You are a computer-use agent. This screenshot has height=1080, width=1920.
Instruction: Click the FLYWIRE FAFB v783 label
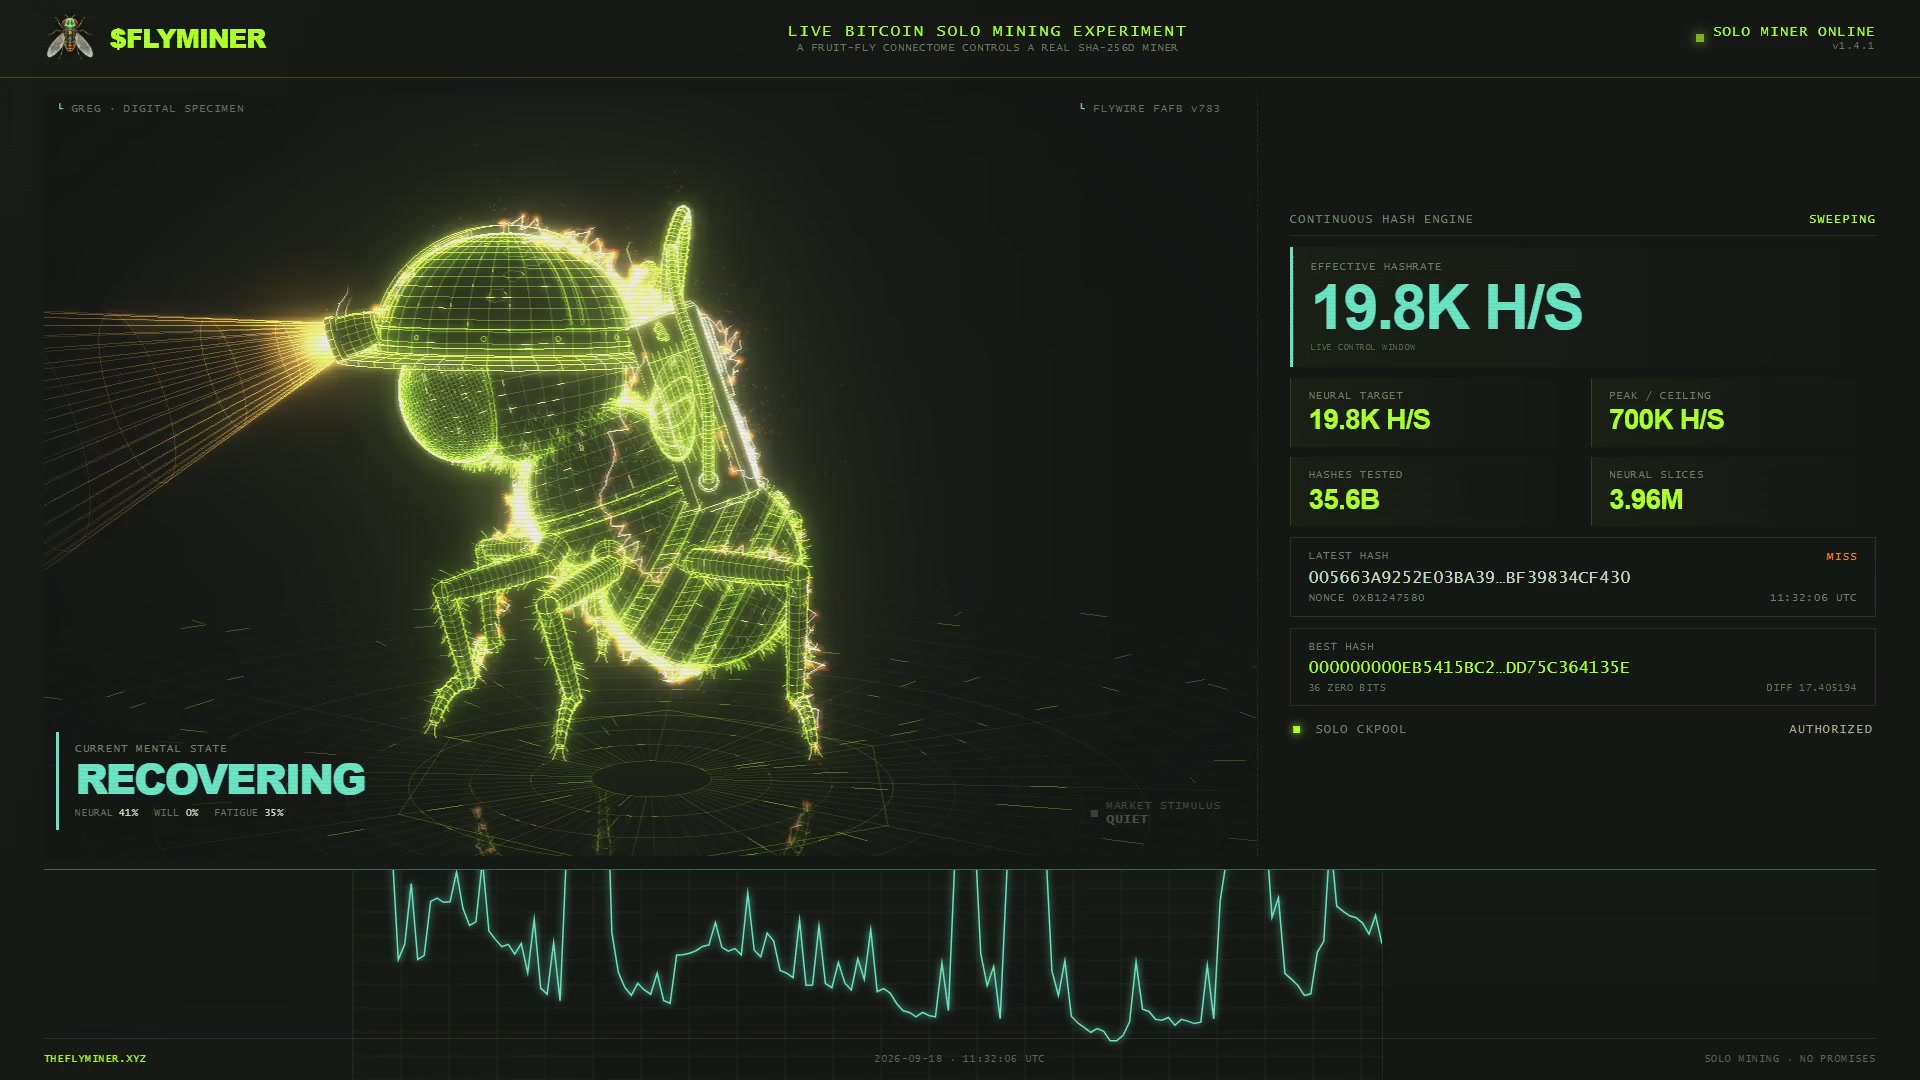point(1156,108)
